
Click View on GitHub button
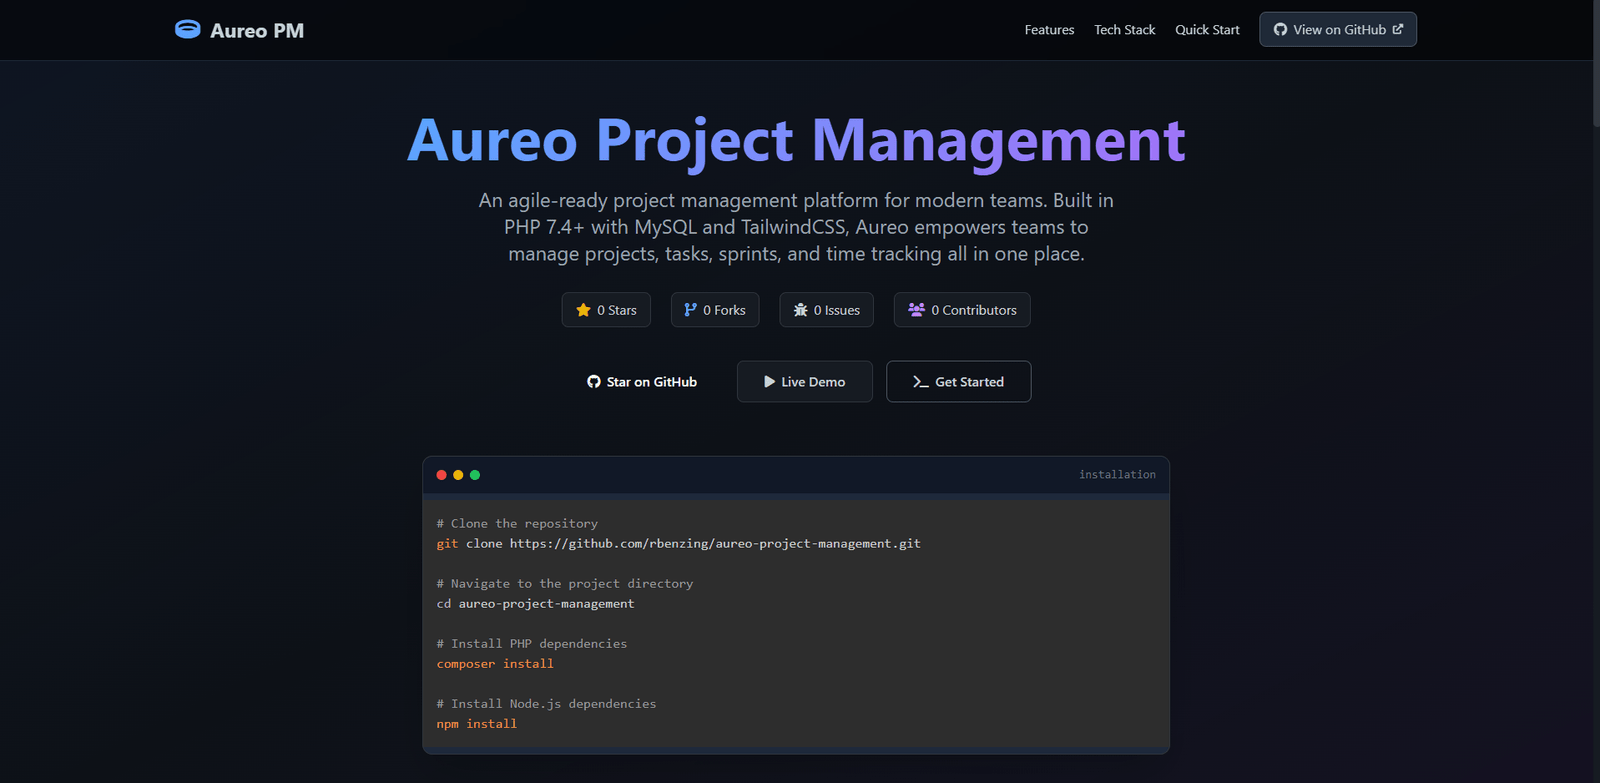1338,30
